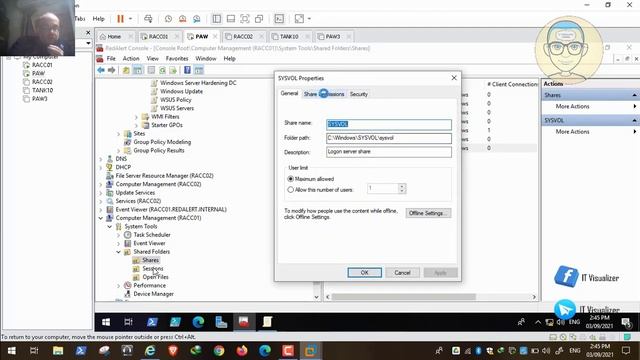Open More Actions under Shares
This screenshot has width=640, height=360.
572,107
